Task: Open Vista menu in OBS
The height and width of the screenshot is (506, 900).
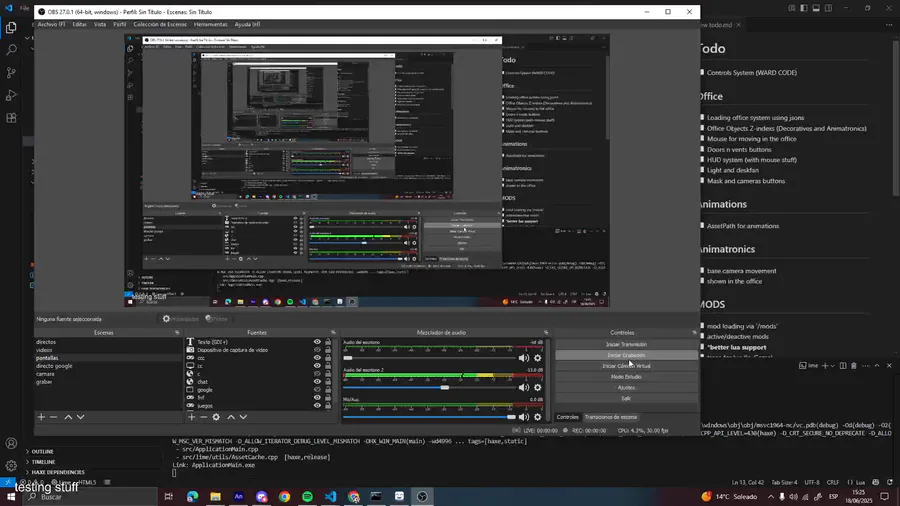Action: pos(100,25)
